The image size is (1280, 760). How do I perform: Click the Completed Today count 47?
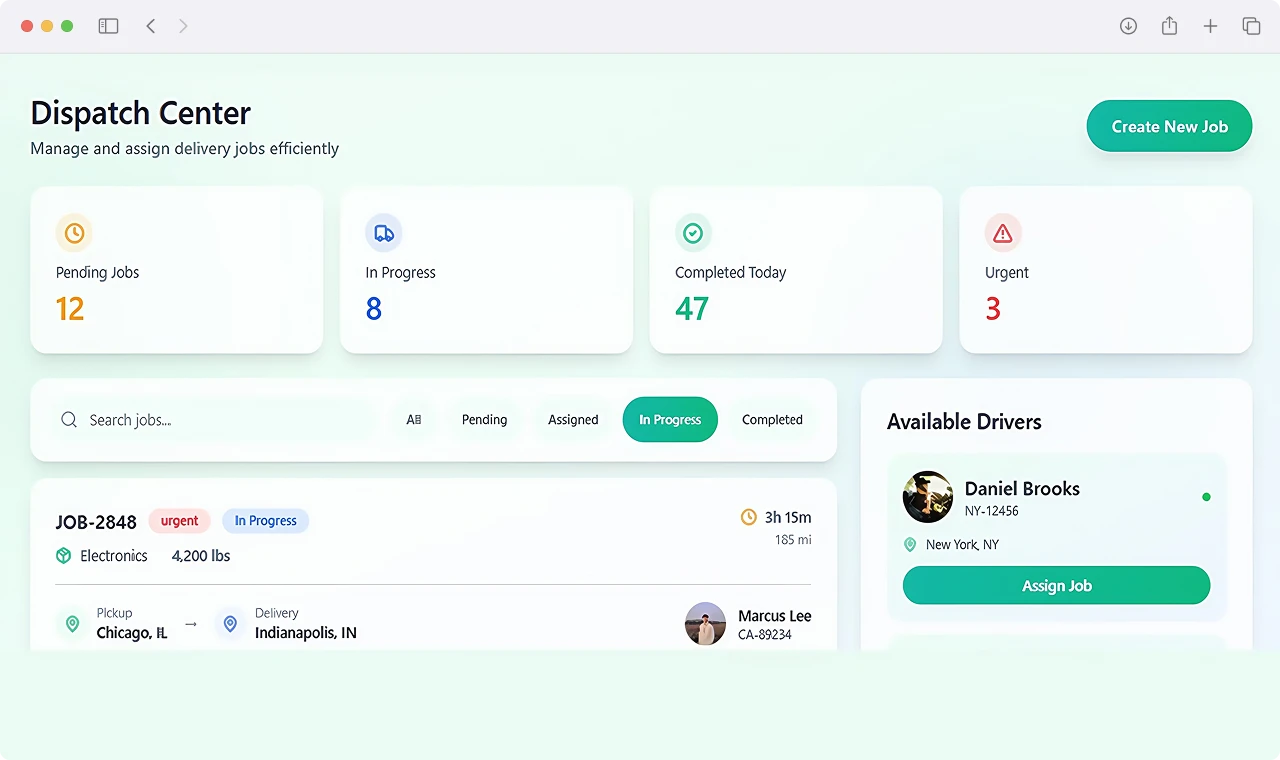pyautogui.click(x=692, y=309)
